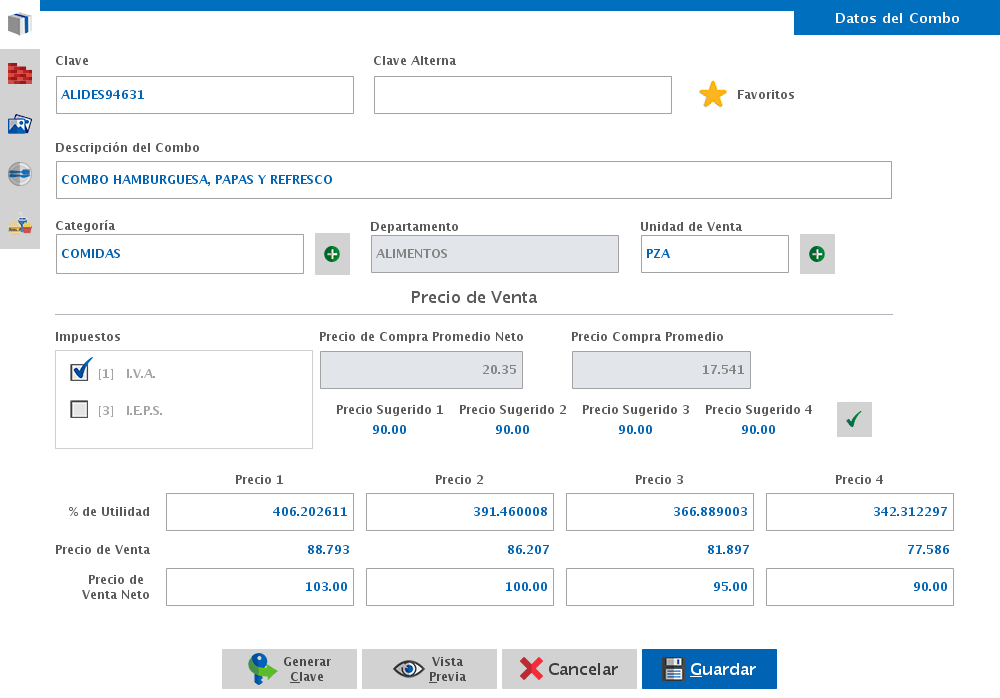Viewport: 1000px width, 698px height.
Task: Click the blue box icon in sidebar
Action: coord(20,23)
